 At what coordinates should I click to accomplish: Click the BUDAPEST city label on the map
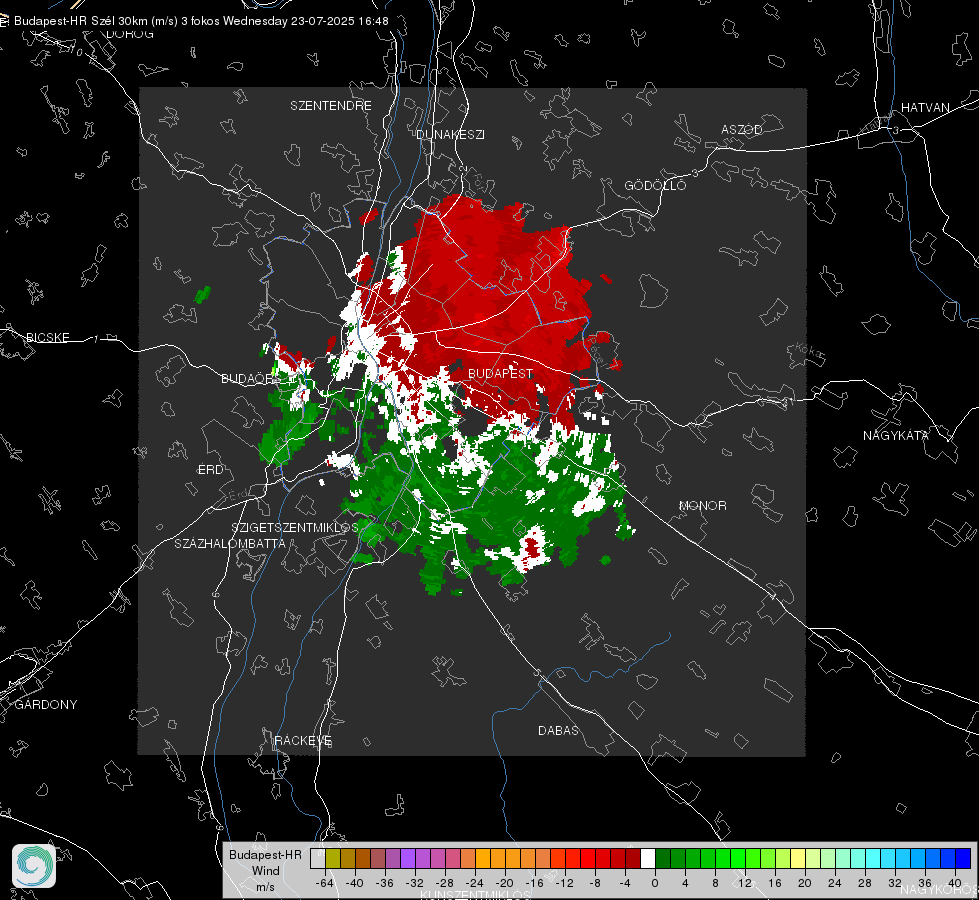pyautogui.click(x=500, y=373)
